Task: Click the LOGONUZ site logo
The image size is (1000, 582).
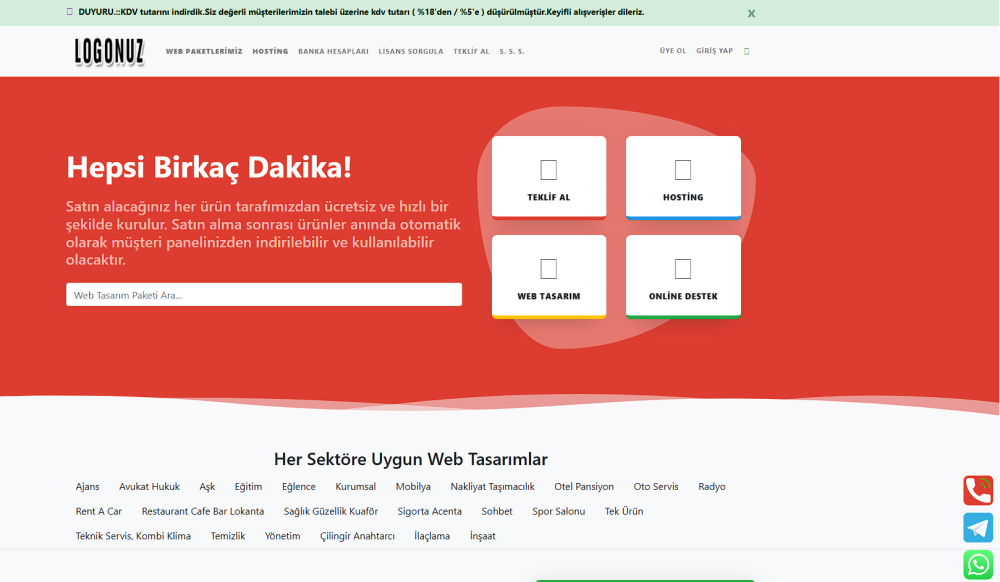Action: point(109,51)
